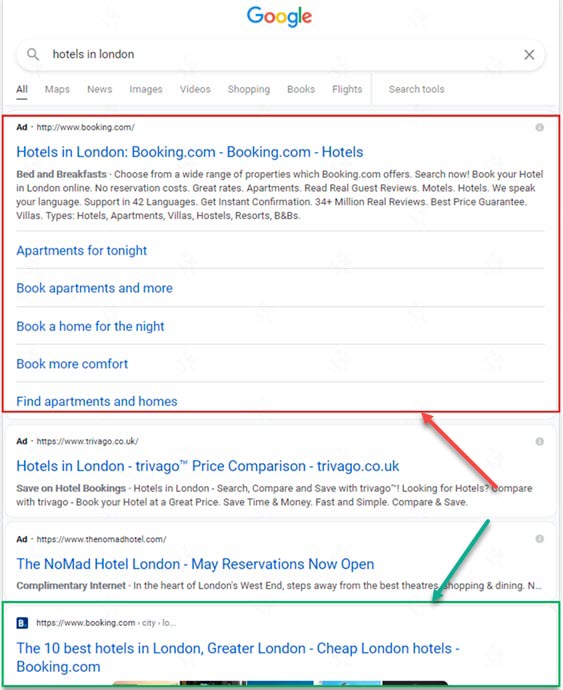Image resolution: width=563 pixels, height=690 pixels.
Task: Open the Book a home for the night link
Action: 90,326
